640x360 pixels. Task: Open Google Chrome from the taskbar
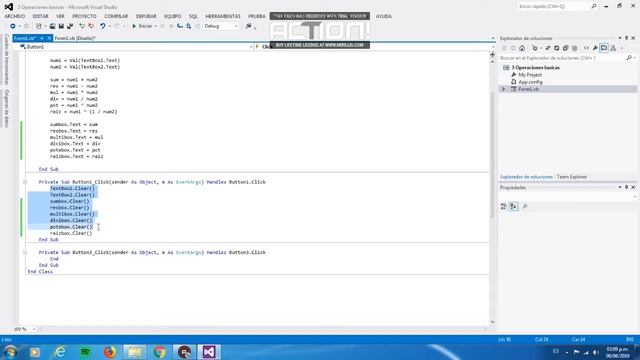[x=160, y=352]
